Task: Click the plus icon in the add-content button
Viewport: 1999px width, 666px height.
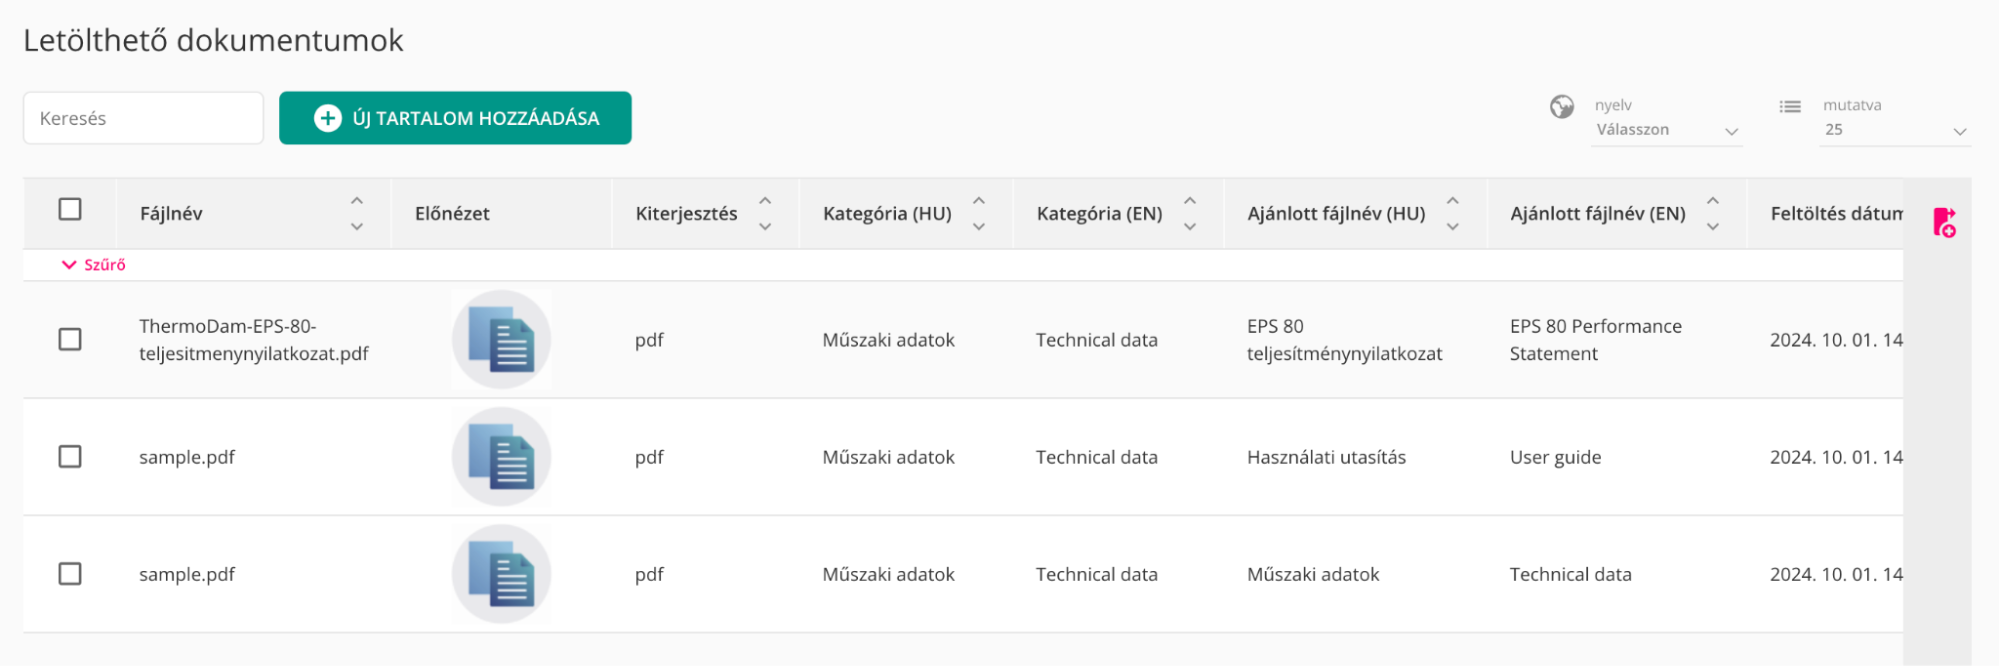Action: (x=327, y=119)
